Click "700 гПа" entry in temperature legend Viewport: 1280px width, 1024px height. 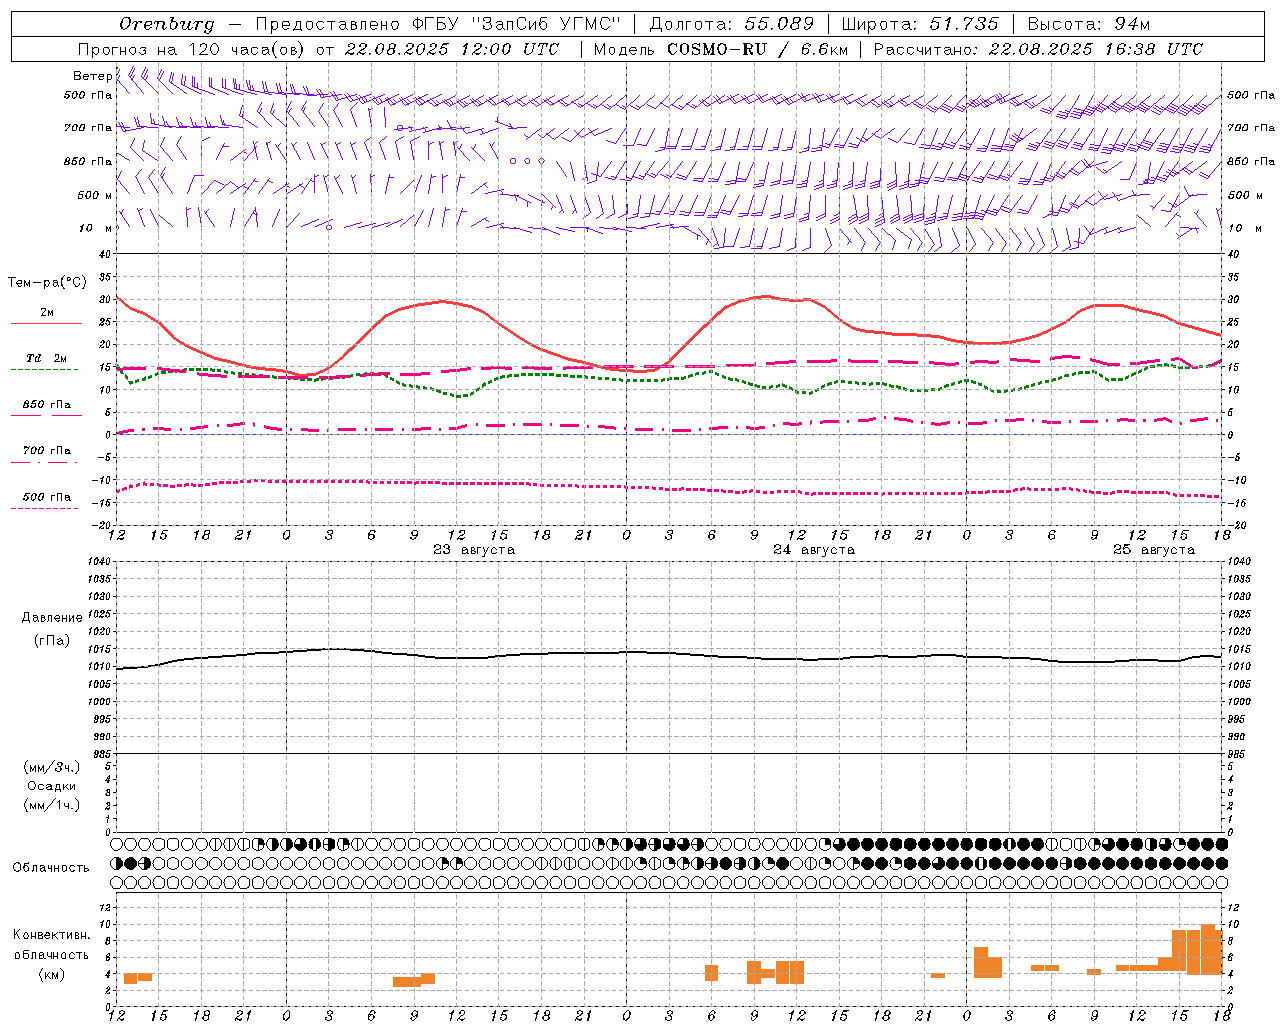tap(46, 450)
